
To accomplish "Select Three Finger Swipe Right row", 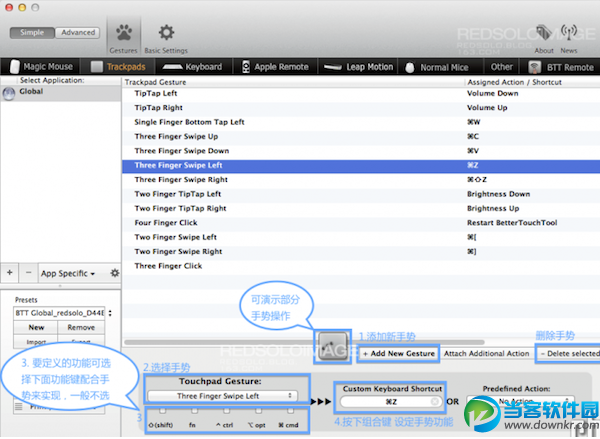I will point(361,180).
